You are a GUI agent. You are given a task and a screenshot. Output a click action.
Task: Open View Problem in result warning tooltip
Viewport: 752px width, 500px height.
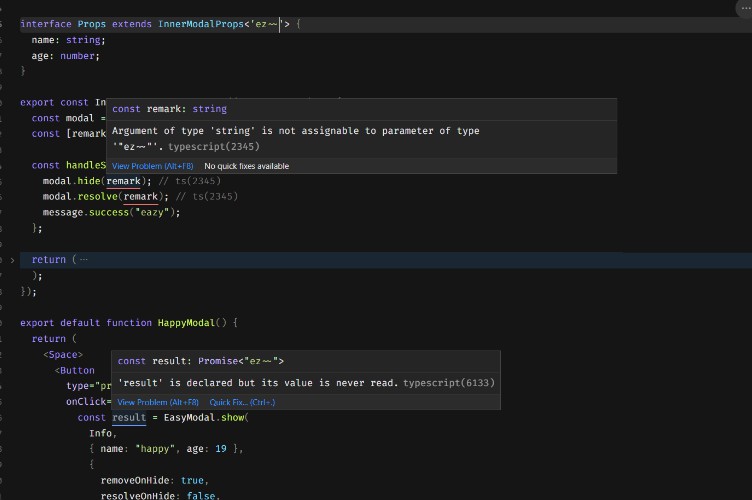point(158,402)
